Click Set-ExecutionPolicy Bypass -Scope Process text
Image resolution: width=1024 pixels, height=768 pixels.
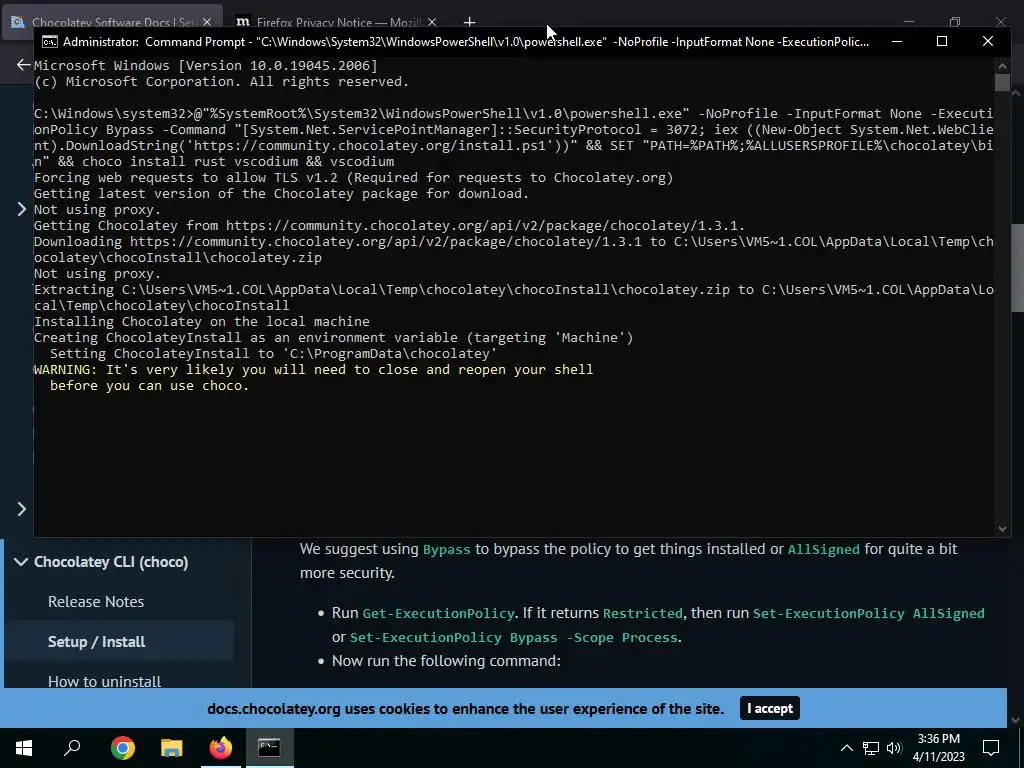(x=513, y=637)
